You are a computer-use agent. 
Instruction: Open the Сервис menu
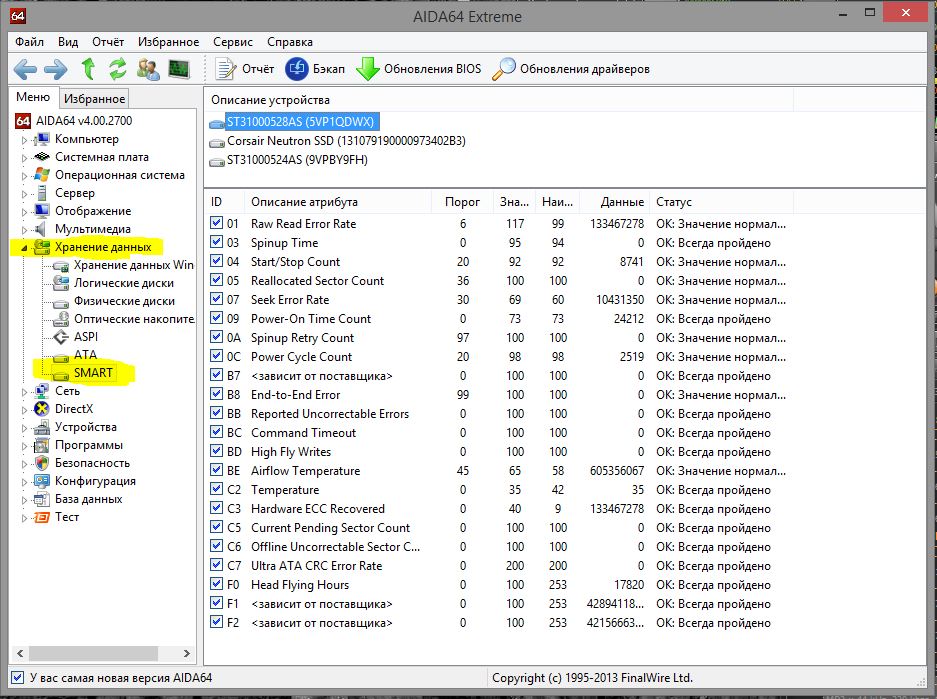coord(233,42)
